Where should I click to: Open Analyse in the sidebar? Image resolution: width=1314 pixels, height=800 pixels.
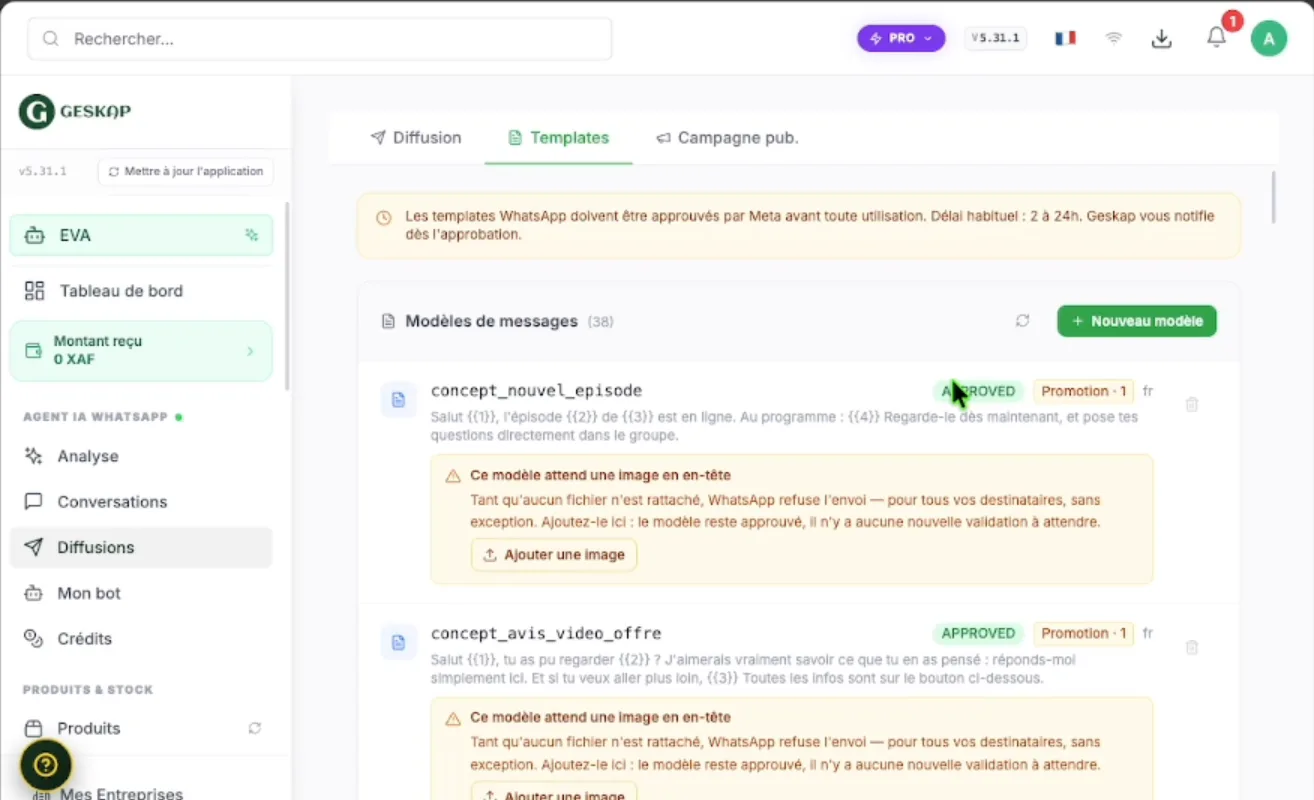141,456
